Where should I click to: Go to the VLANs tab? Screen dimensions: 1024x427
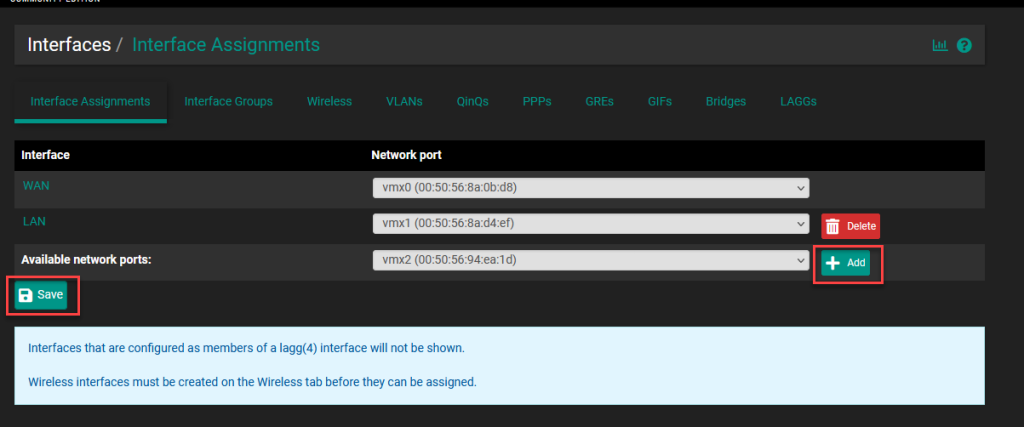404,101
